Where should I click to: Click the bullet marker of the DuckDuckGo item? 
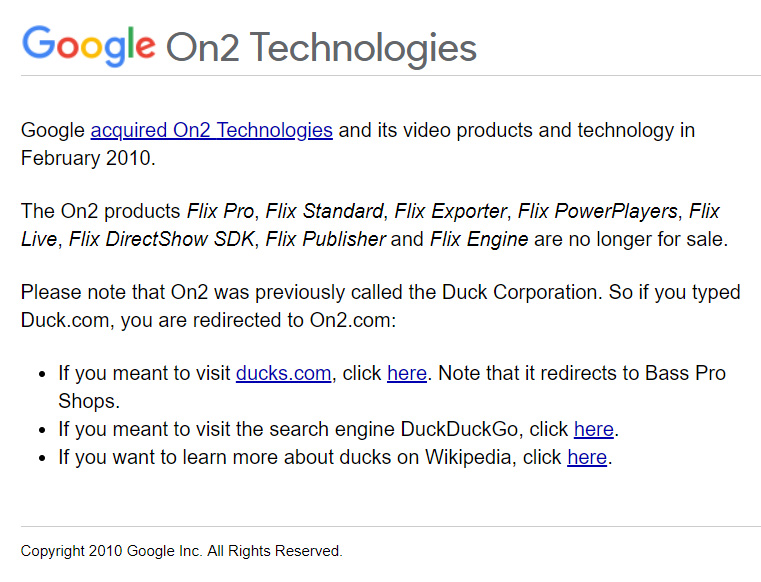[x=42, y=430]
